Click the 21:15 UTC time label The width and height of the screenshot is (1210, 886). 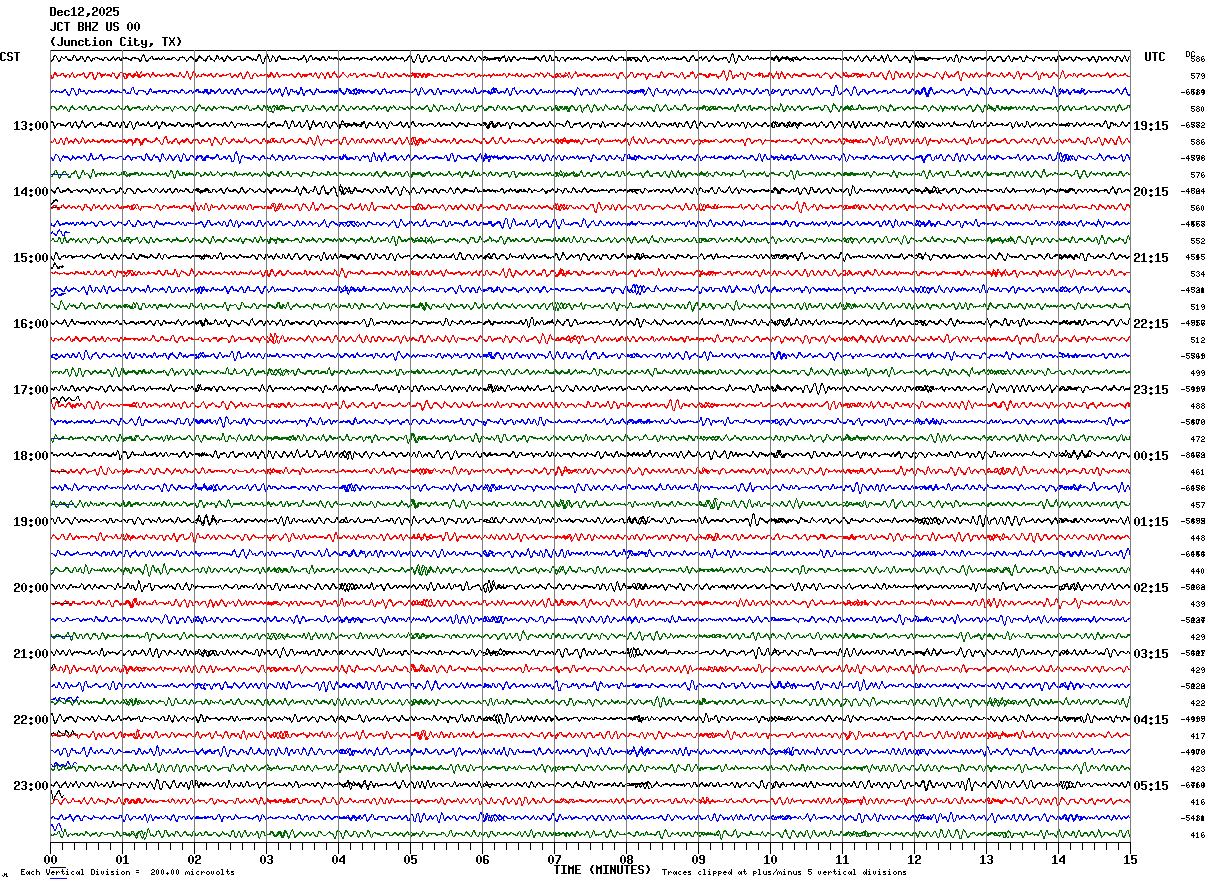pyautogui.click(x=1151, y=258)
